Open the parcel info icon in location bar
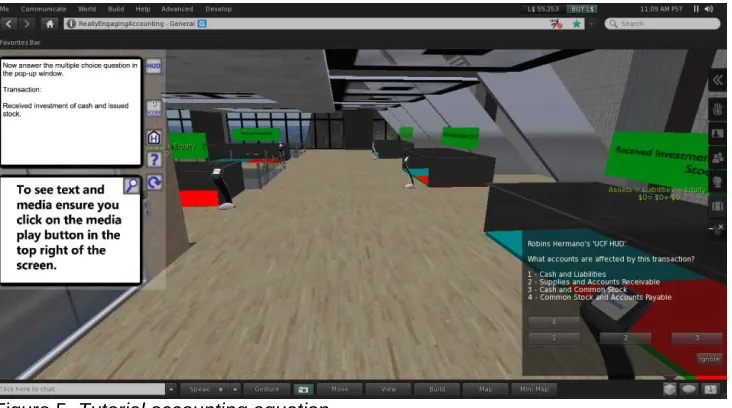 (x=71, y=23)
